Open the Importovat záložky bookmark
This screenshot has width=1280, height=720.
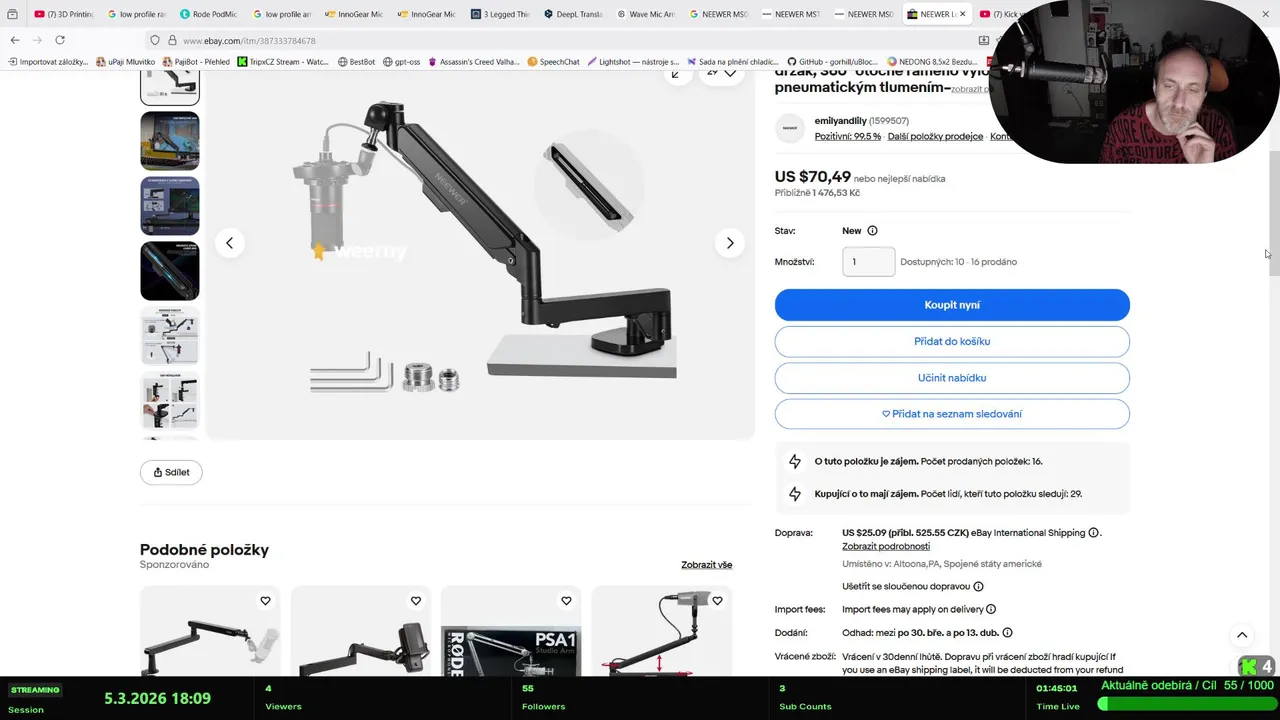pyautogui.click(x=48, y=62)
